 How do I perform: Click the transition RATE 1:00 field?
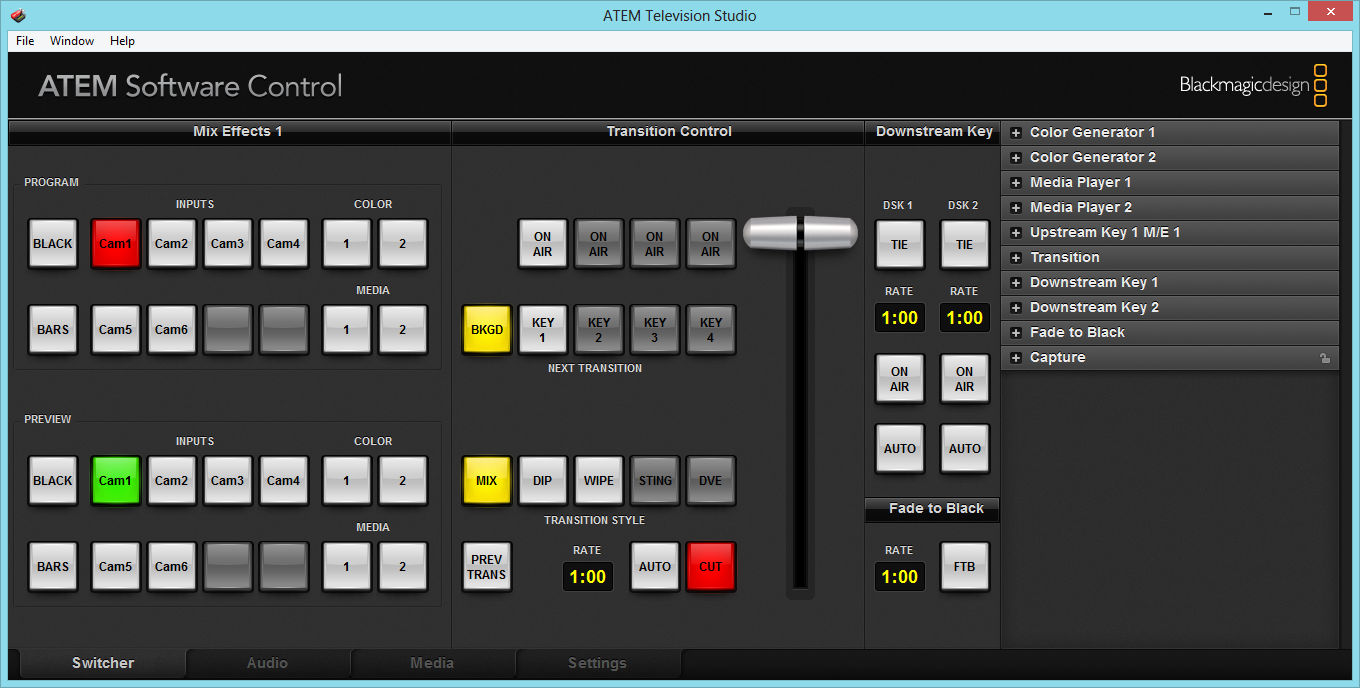[x=587, y=576]
